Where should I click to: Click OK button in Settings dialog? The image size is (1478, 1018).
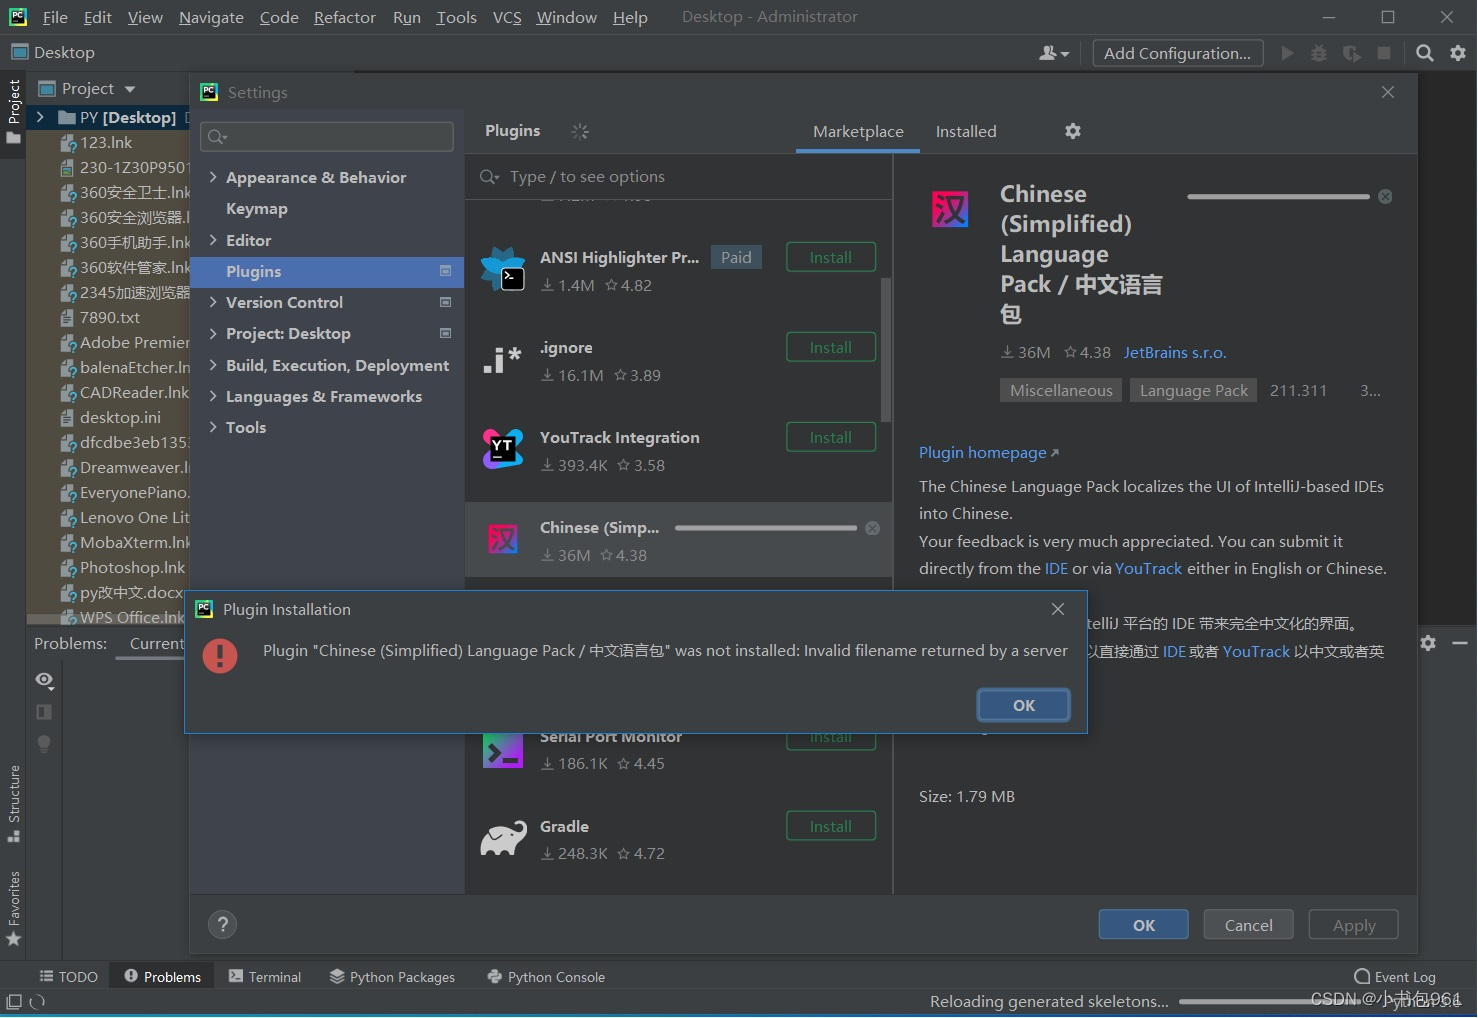coord(1144,925)
